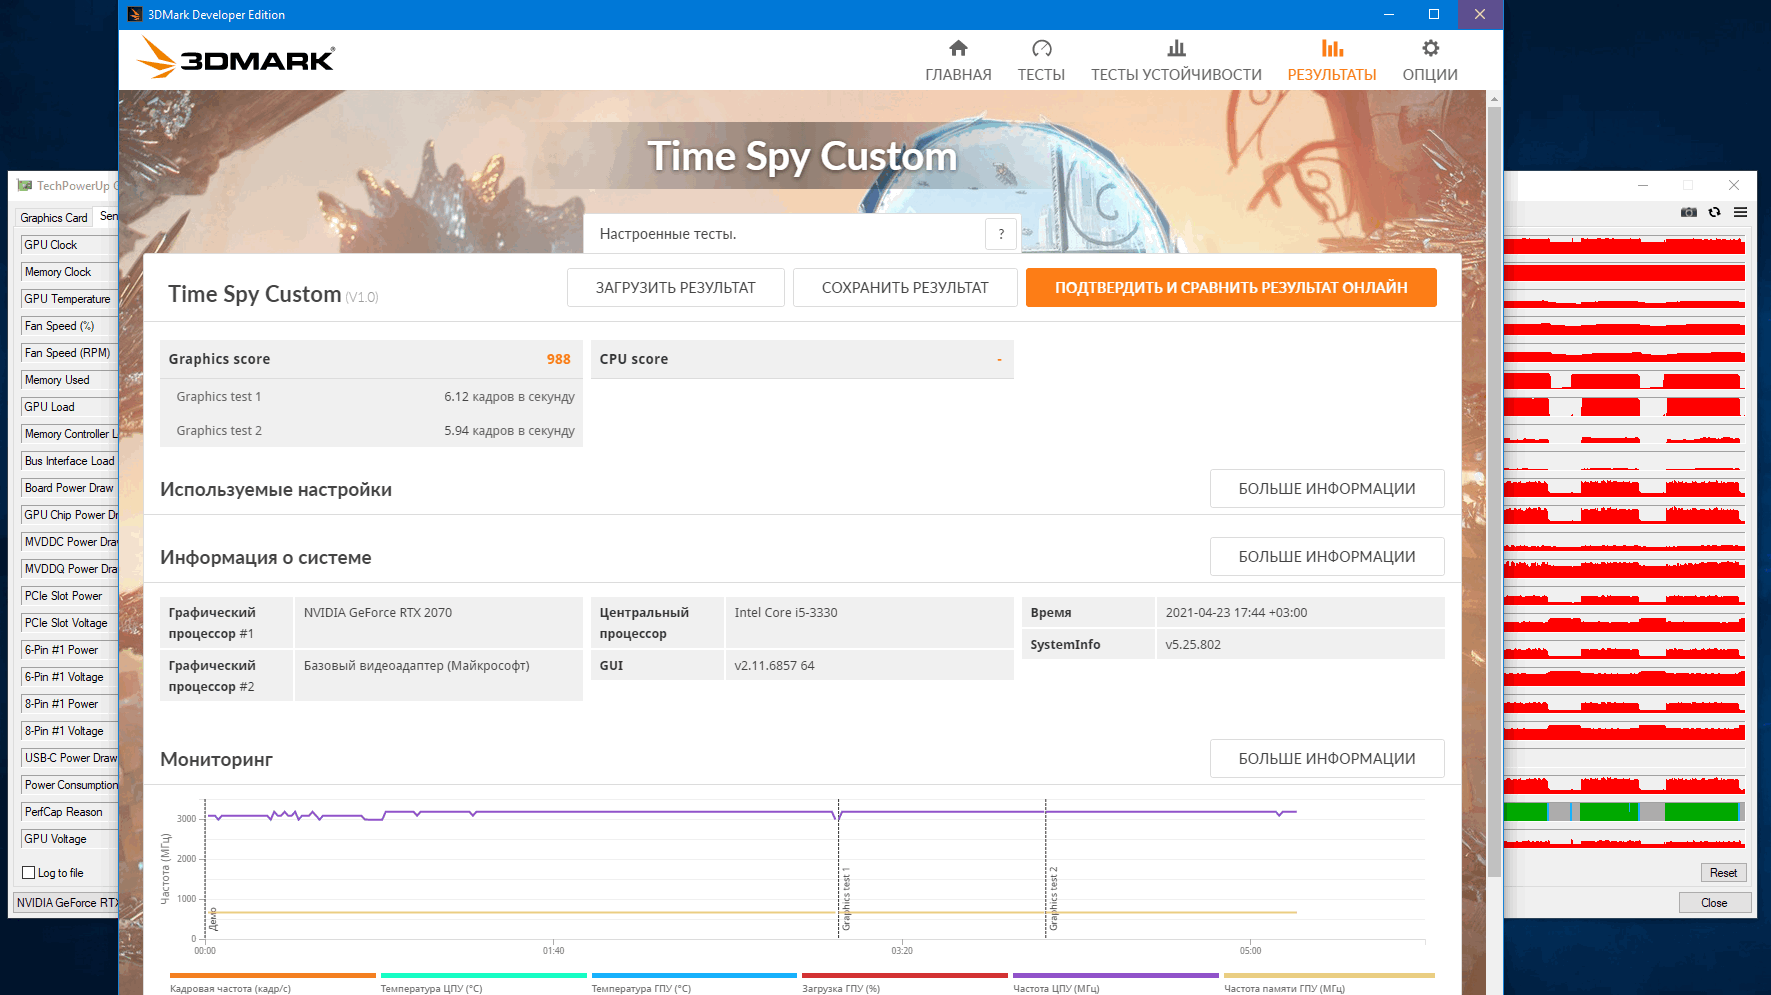The width and height of the screenshot is (1771, 995).
Task: Click the 3DMark logo
Action: (x=236, y=59)
